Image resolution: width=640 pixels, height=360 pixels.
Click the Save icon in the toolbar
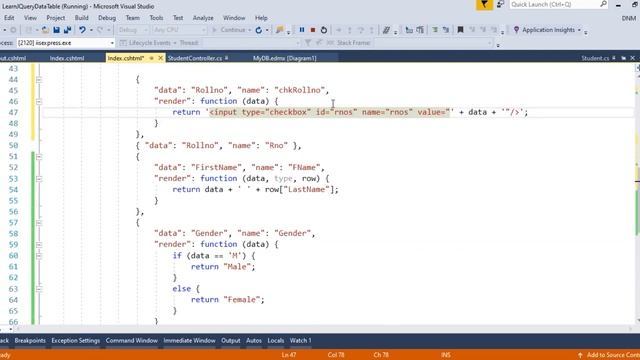click(56, 30)
